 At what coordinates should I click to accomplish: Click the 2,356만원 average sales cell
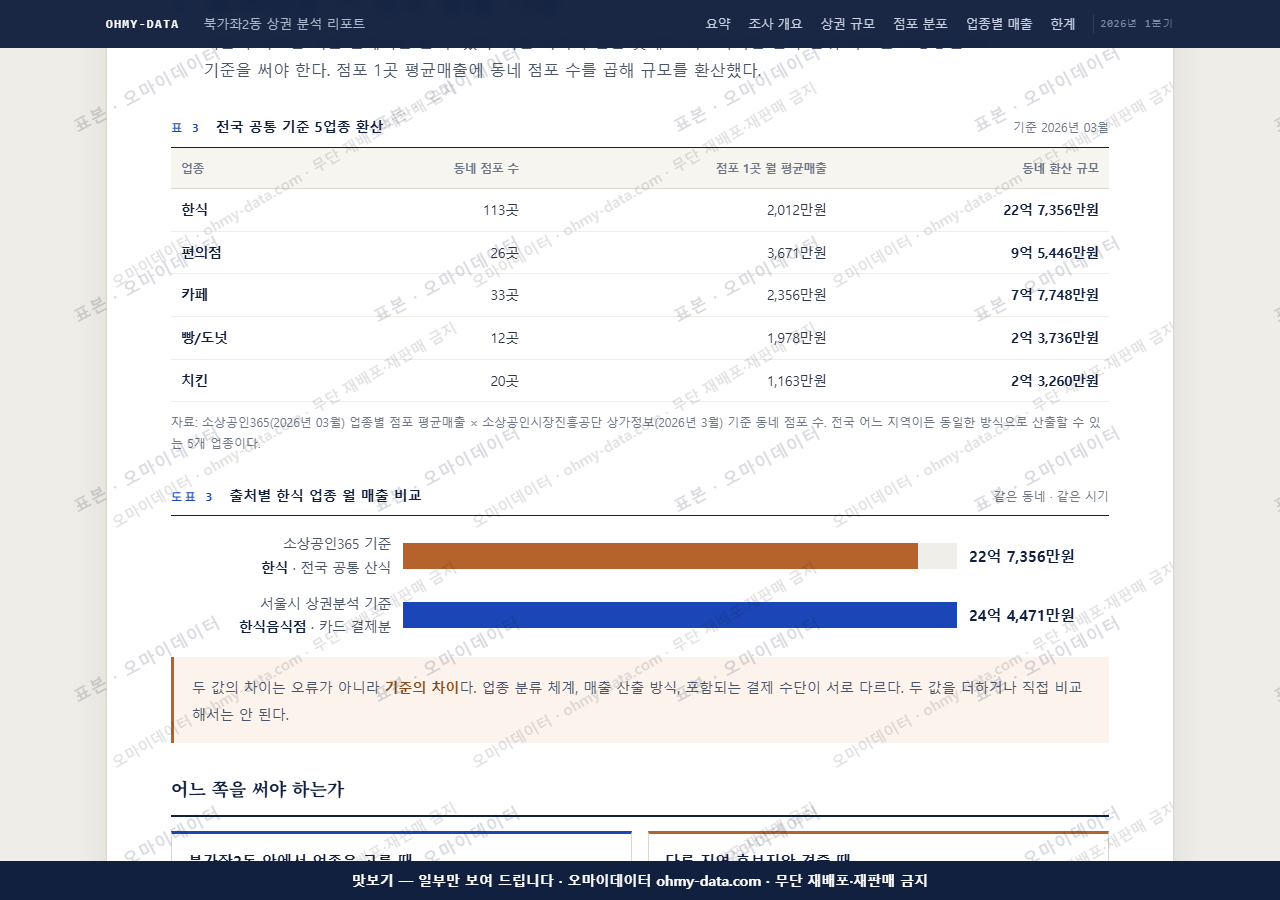(797, 295)
